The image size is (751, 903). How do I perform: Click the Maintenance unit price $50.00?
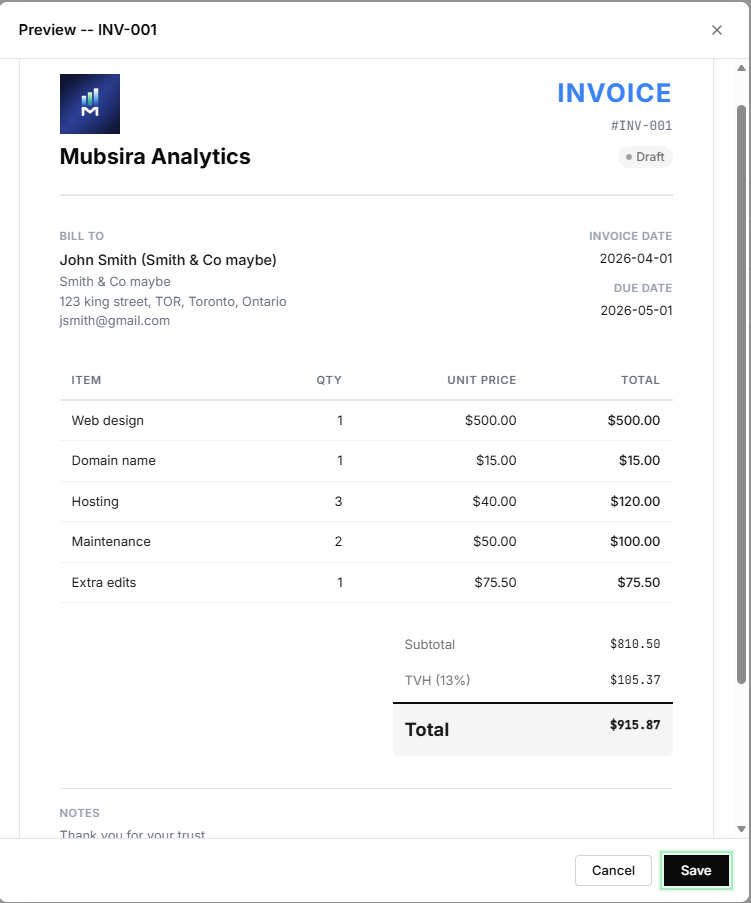point(495,541)
